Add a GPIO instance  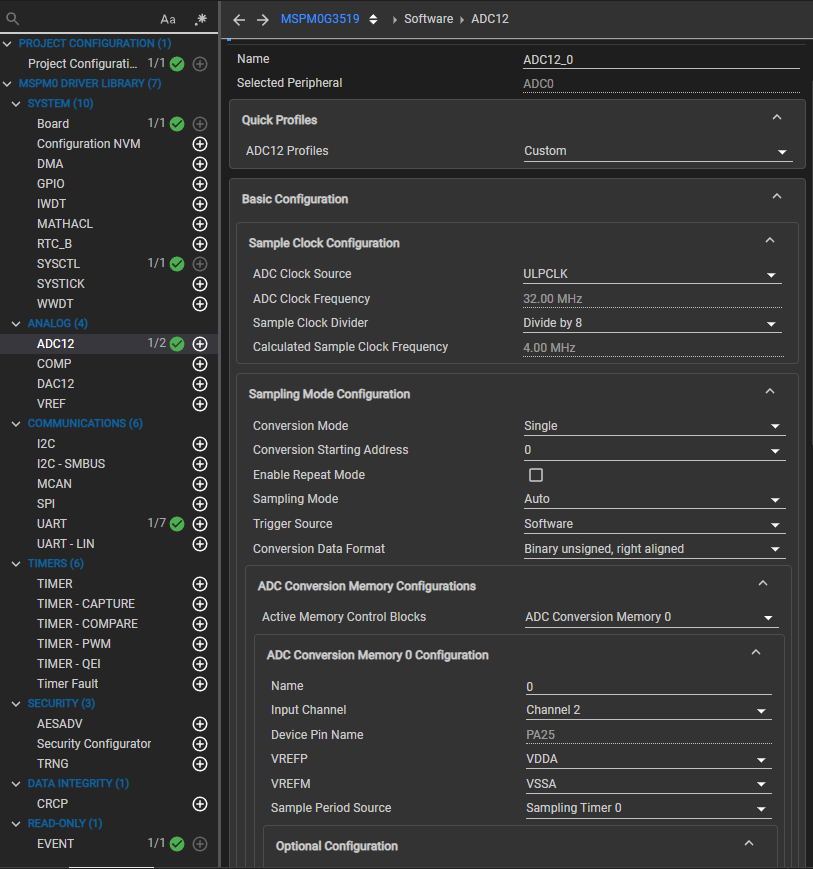click(x=200, y=184)
